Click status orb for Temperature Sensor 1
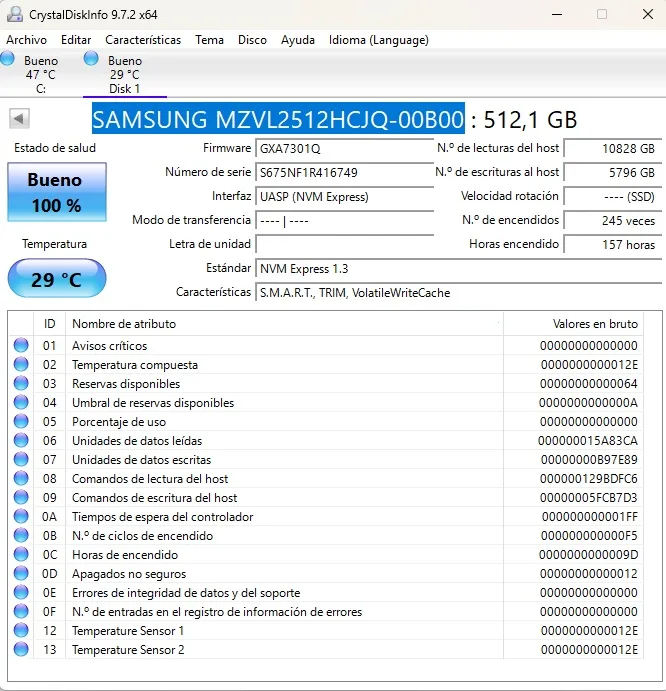The width and height of the screenshot is (666, 691). [21, 629]
